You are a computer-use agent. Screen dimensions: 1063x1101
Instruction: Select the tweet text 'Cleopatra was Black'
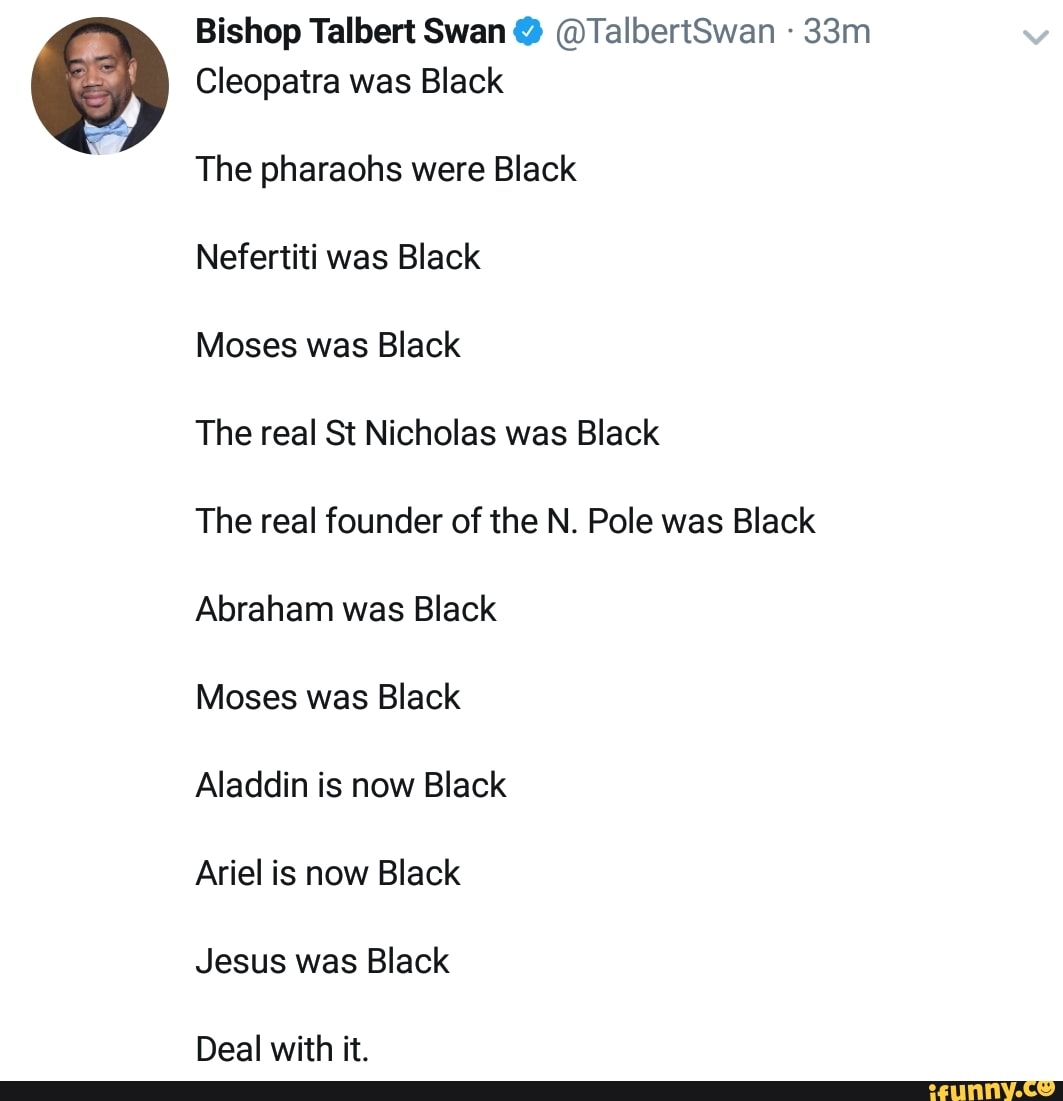[x=349, y=82]
